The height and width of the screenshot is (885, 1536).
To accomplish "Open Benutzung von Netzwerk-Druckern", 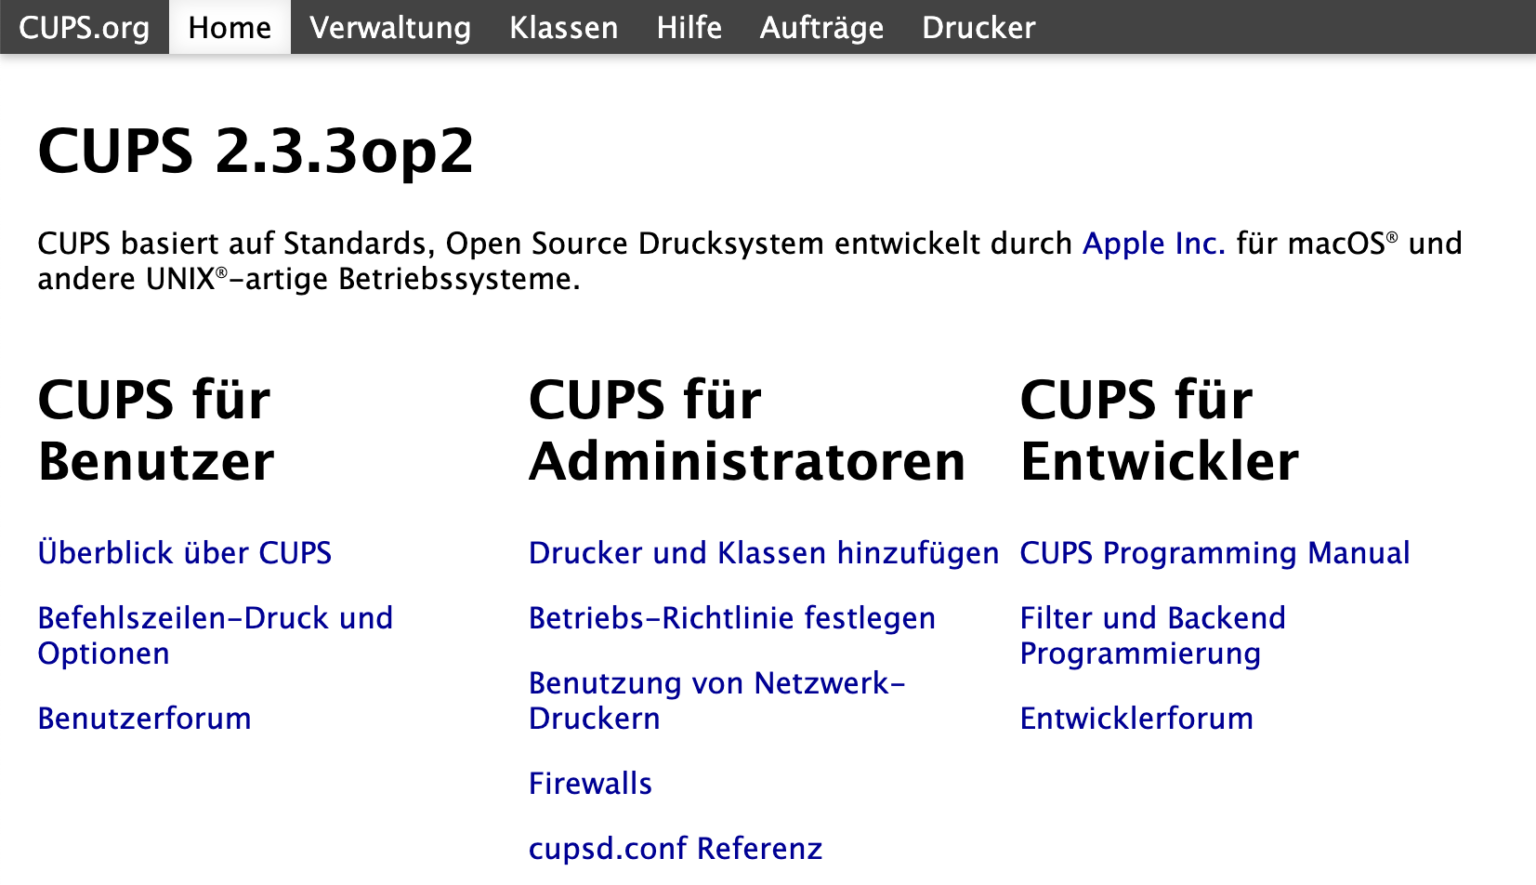I will pos(716,700).
